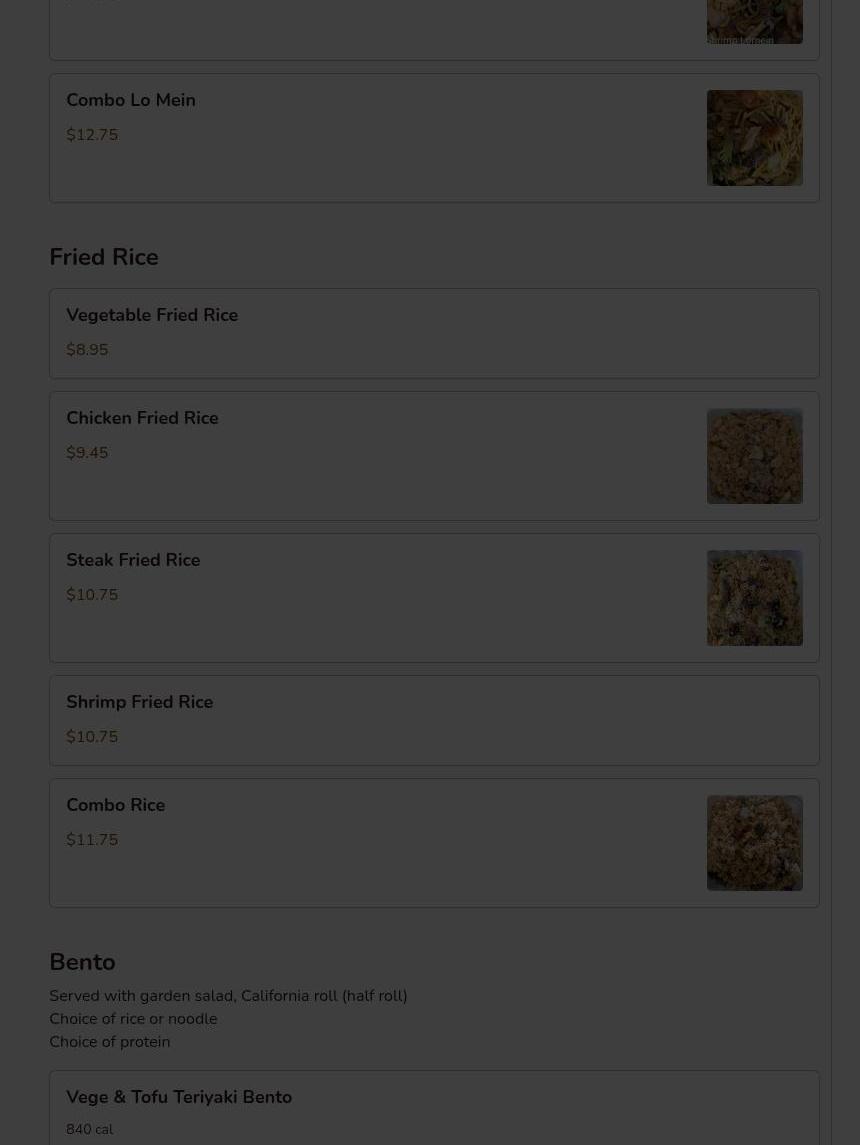Open Vege & Tofu Teriyaki Bento item

(179, 1097)
